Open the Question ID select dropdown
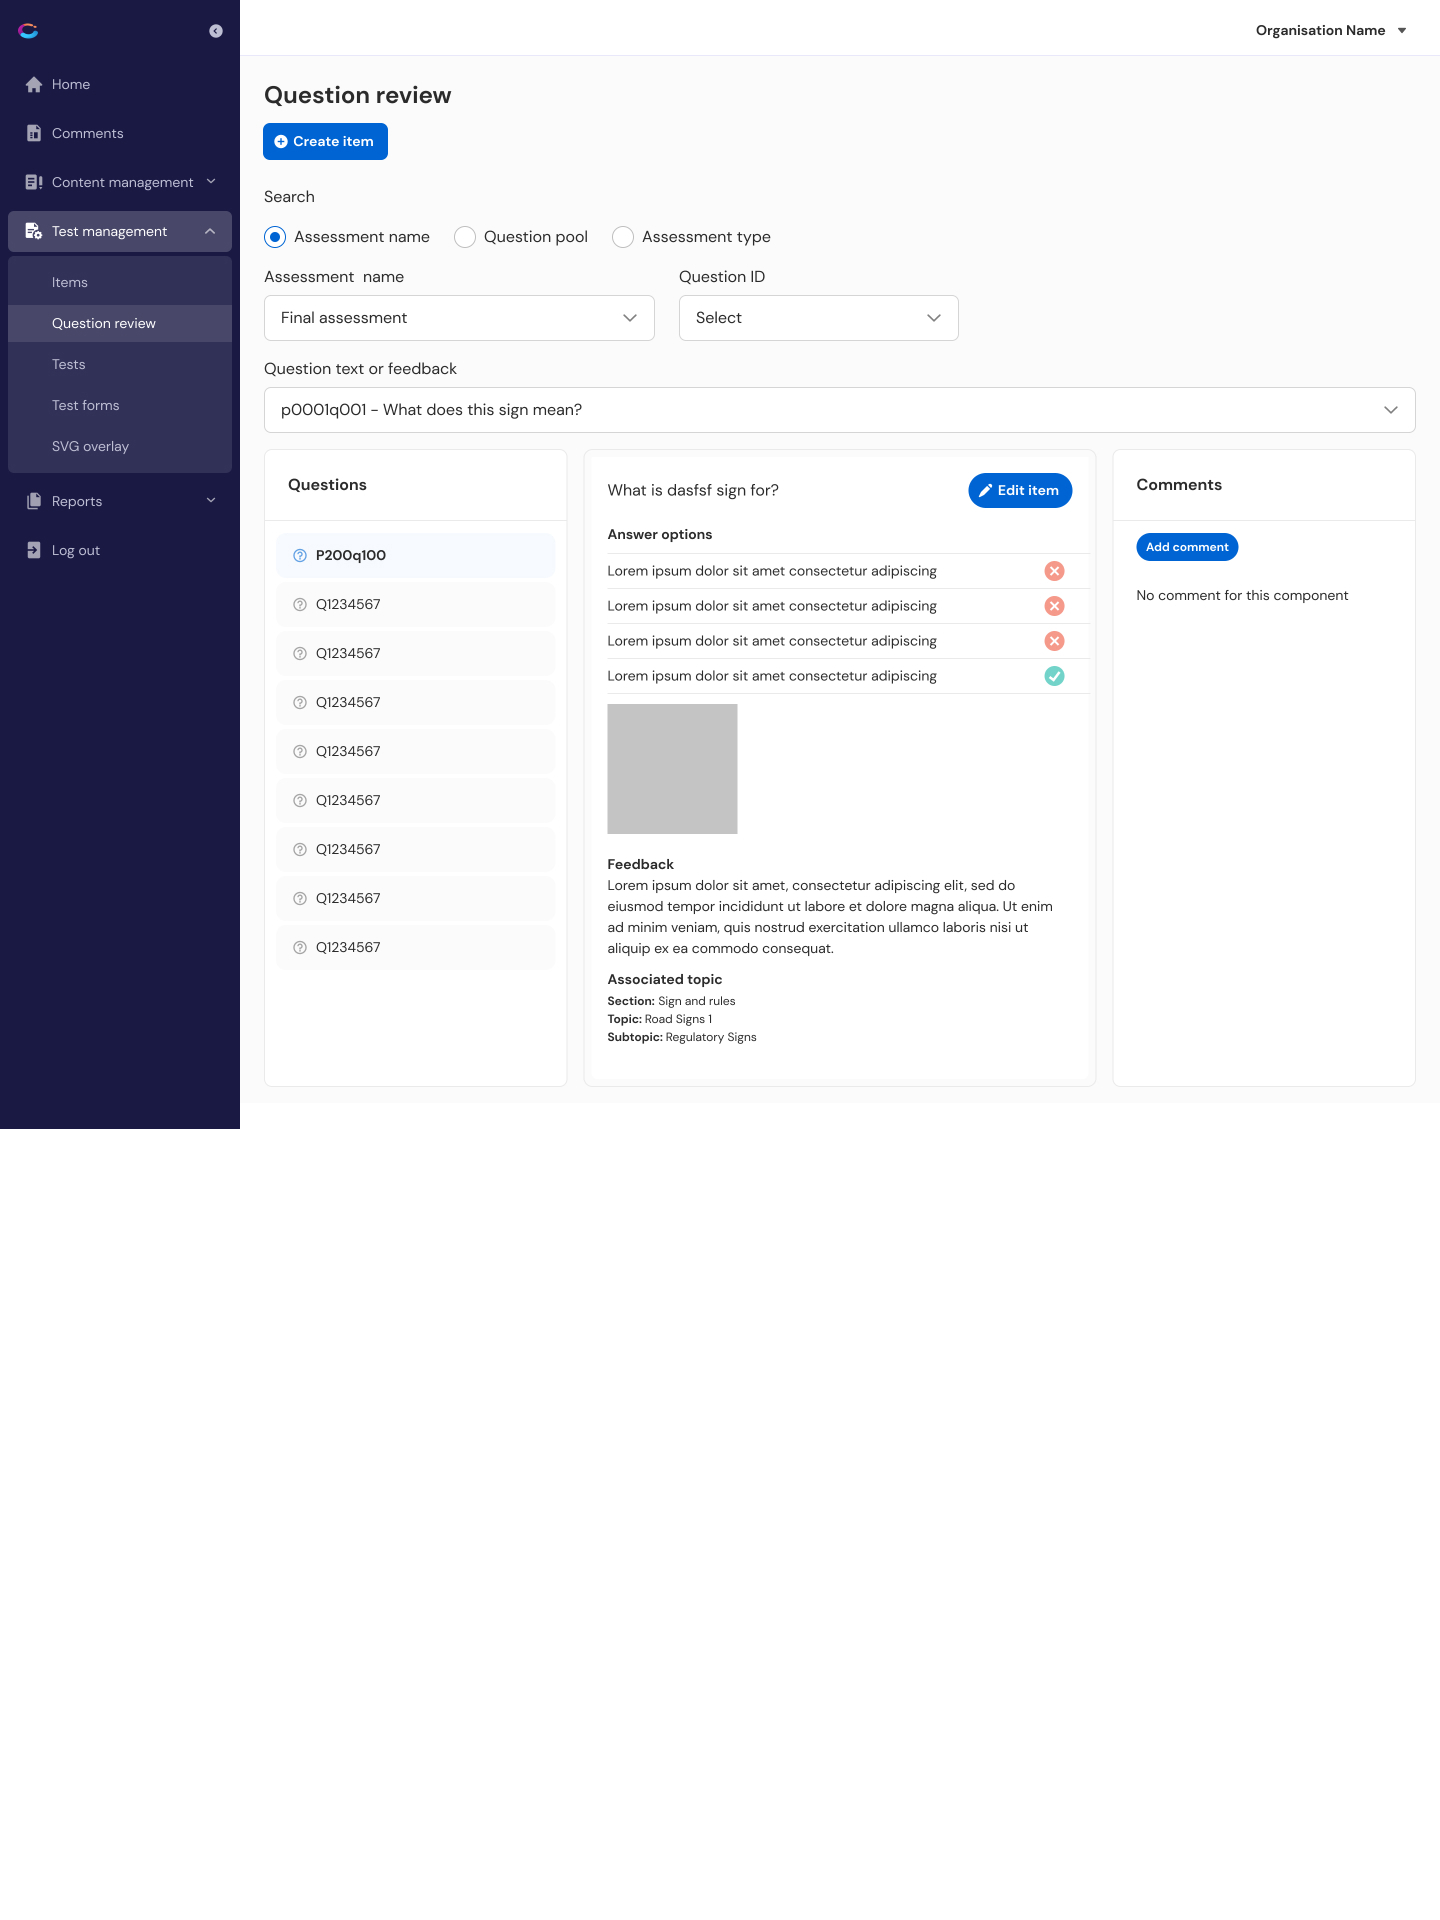The width and height of the screenshot is (1440, 1920). point(818,319)
